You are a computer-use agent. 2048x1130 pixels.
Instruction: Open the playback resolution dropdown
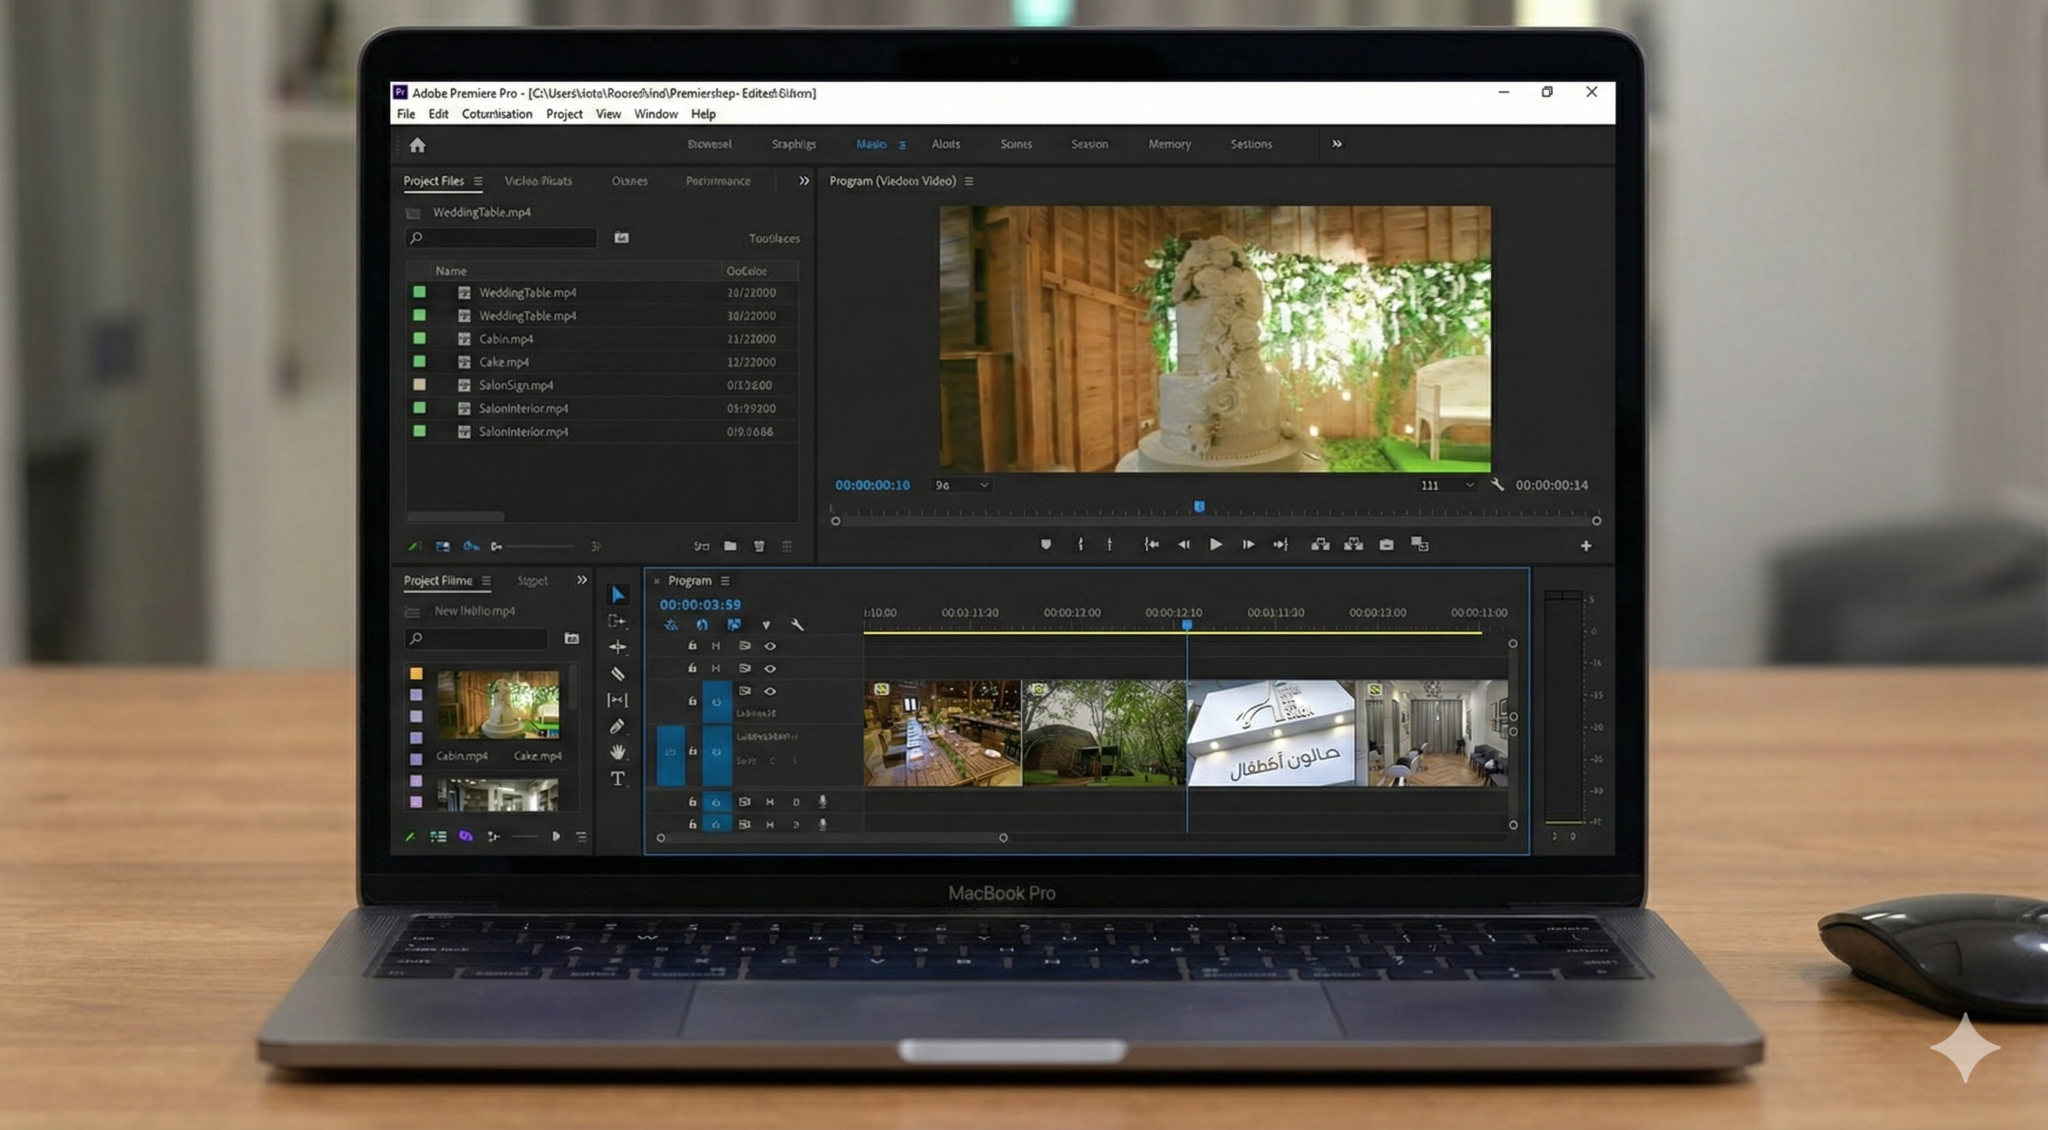[x=1447, y=485]
